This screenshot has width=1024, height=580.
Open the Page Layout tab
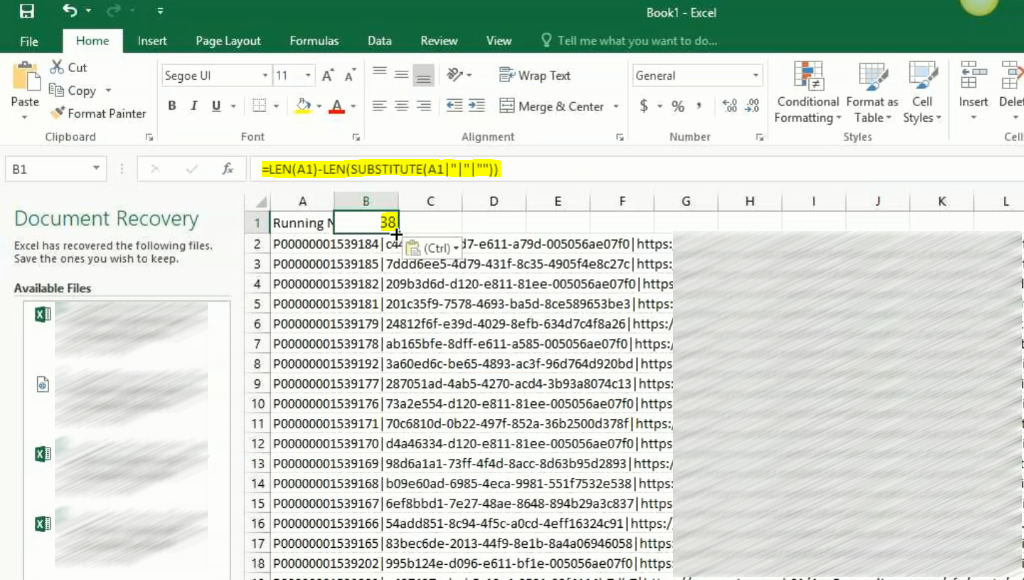coord(228,41)
